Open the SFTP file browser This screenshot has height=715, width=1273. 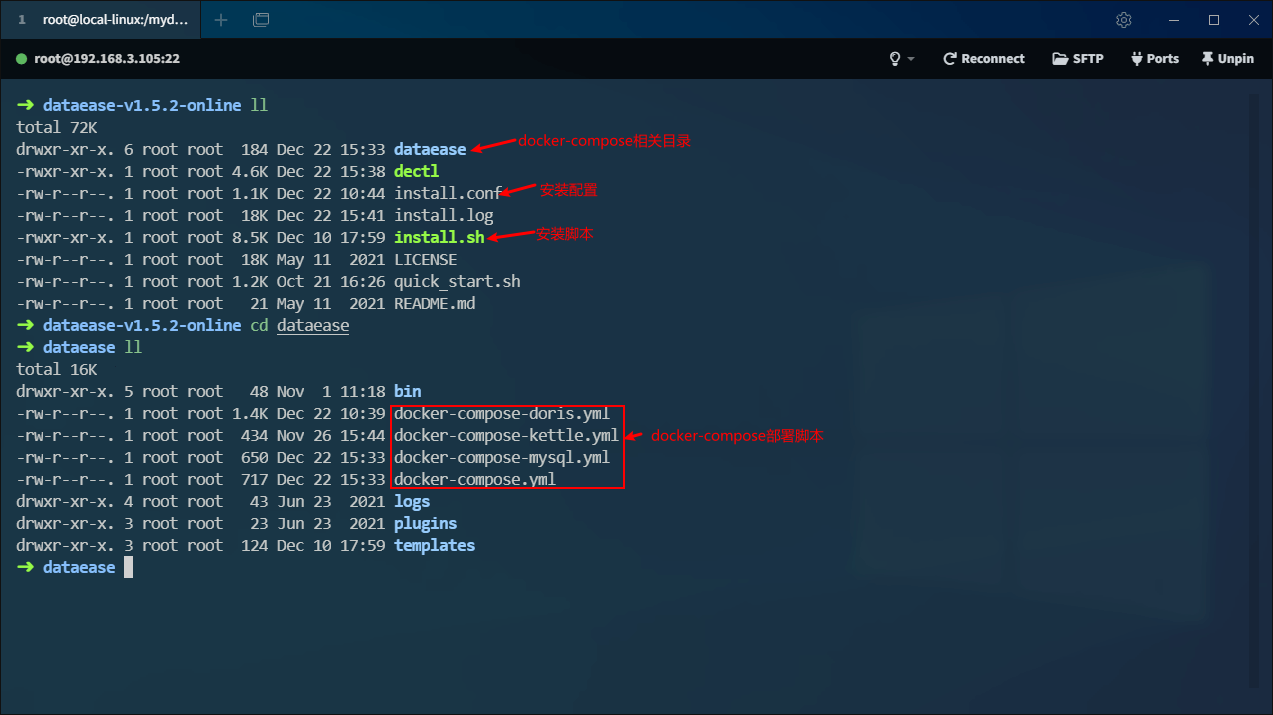pos(1078,59)
